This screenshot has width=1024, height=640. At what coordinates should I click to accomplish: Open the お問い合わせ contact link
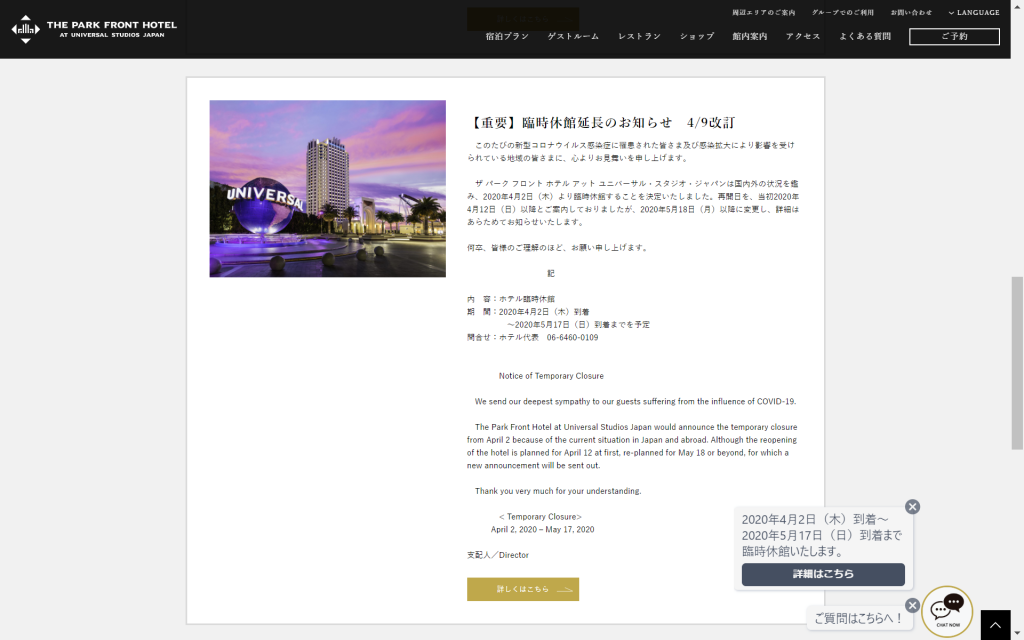point(912,12)
